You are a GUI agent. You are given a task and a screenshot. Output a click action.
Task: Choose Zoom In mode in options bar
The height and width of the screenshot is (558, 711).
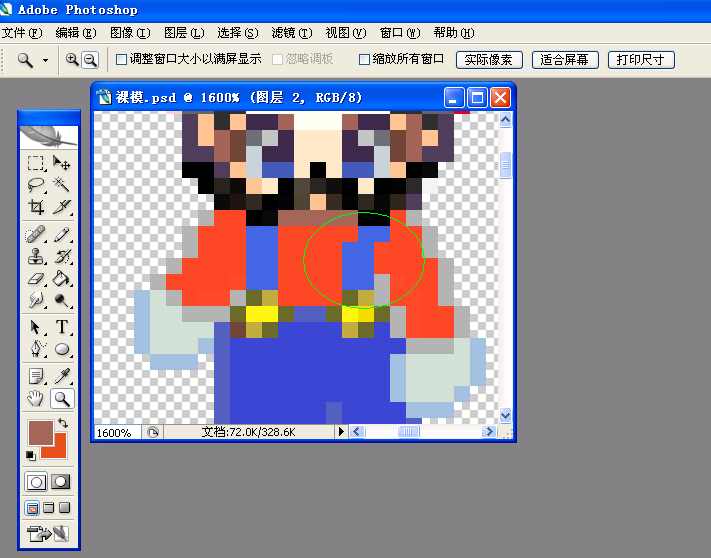point(72,59)
